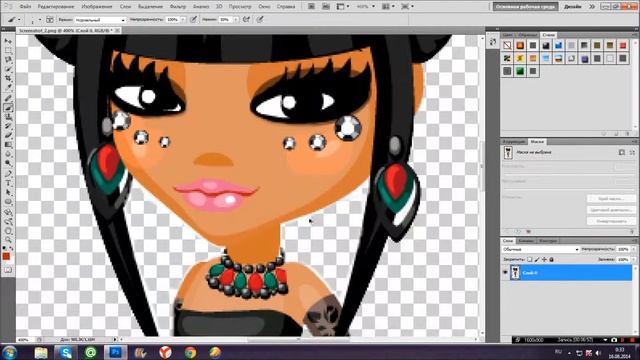The image size is (640, 360).
Task: Select the Move tool
Action: pyautogui.click(x=8, y=41)
